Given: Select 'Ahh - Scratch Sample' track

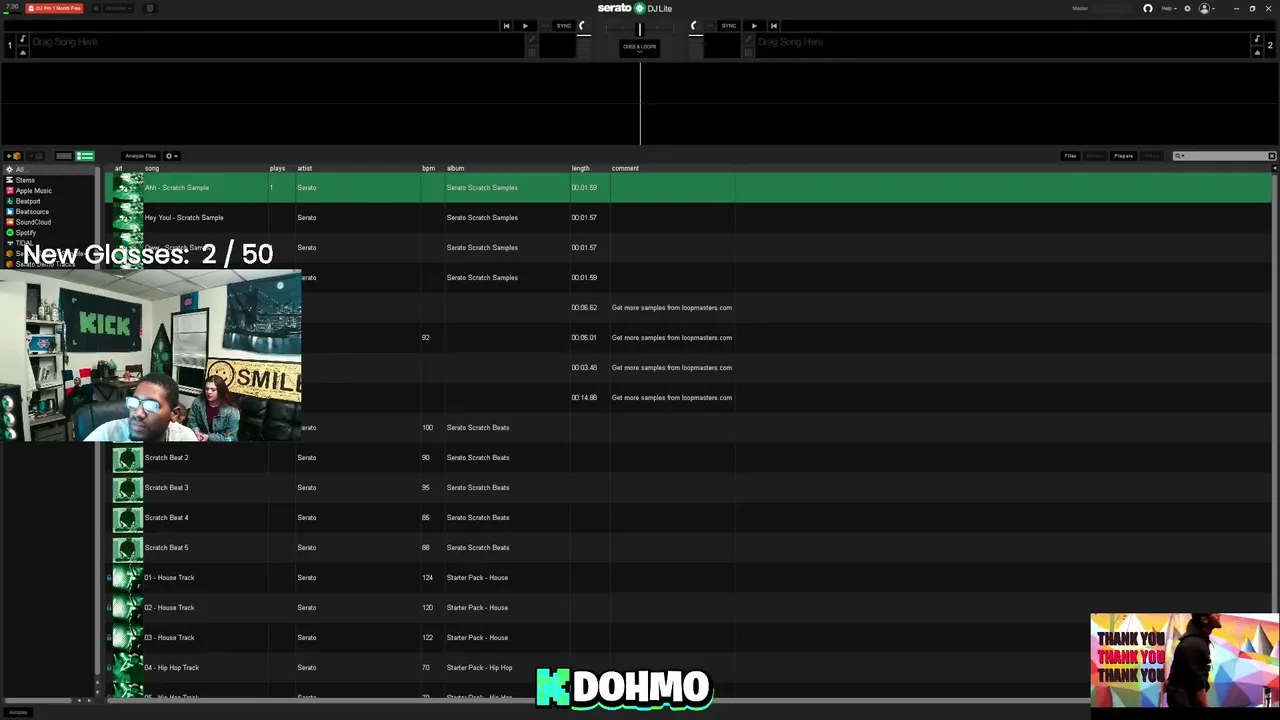Looking at the screenshot, I should pos(688,188).
